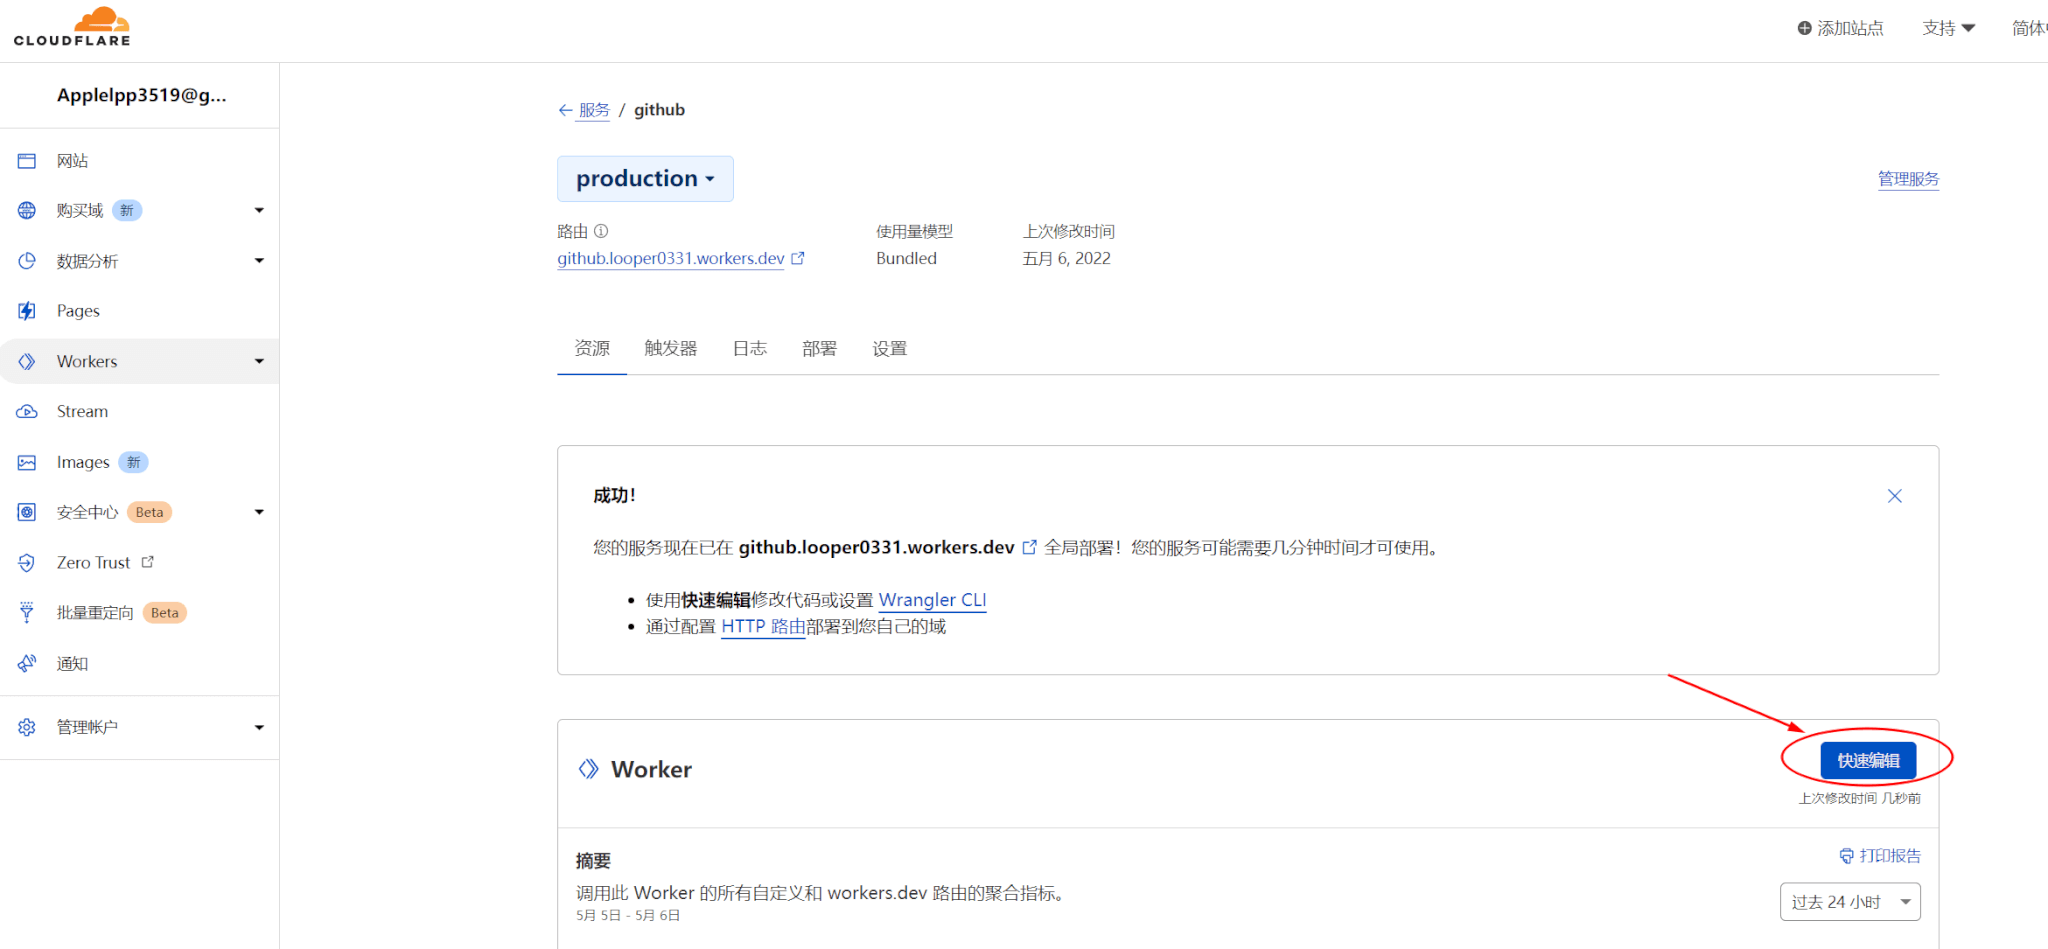
Task: Open the HTTP 路由 link
Action: click(x=763, y=626)
